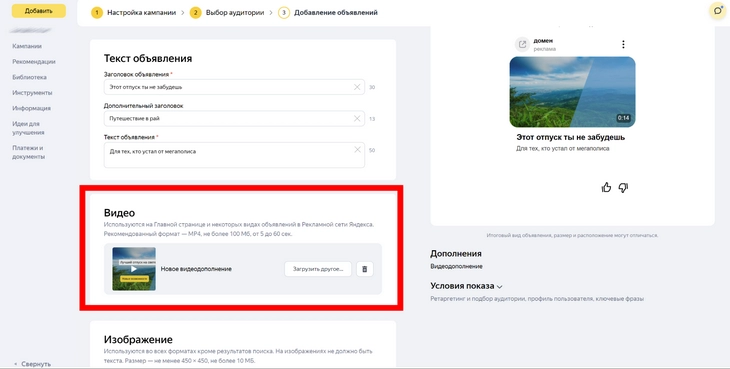Open Библиотека in the left sidebar
Screen dimensions: 730x369
[29, 77]
